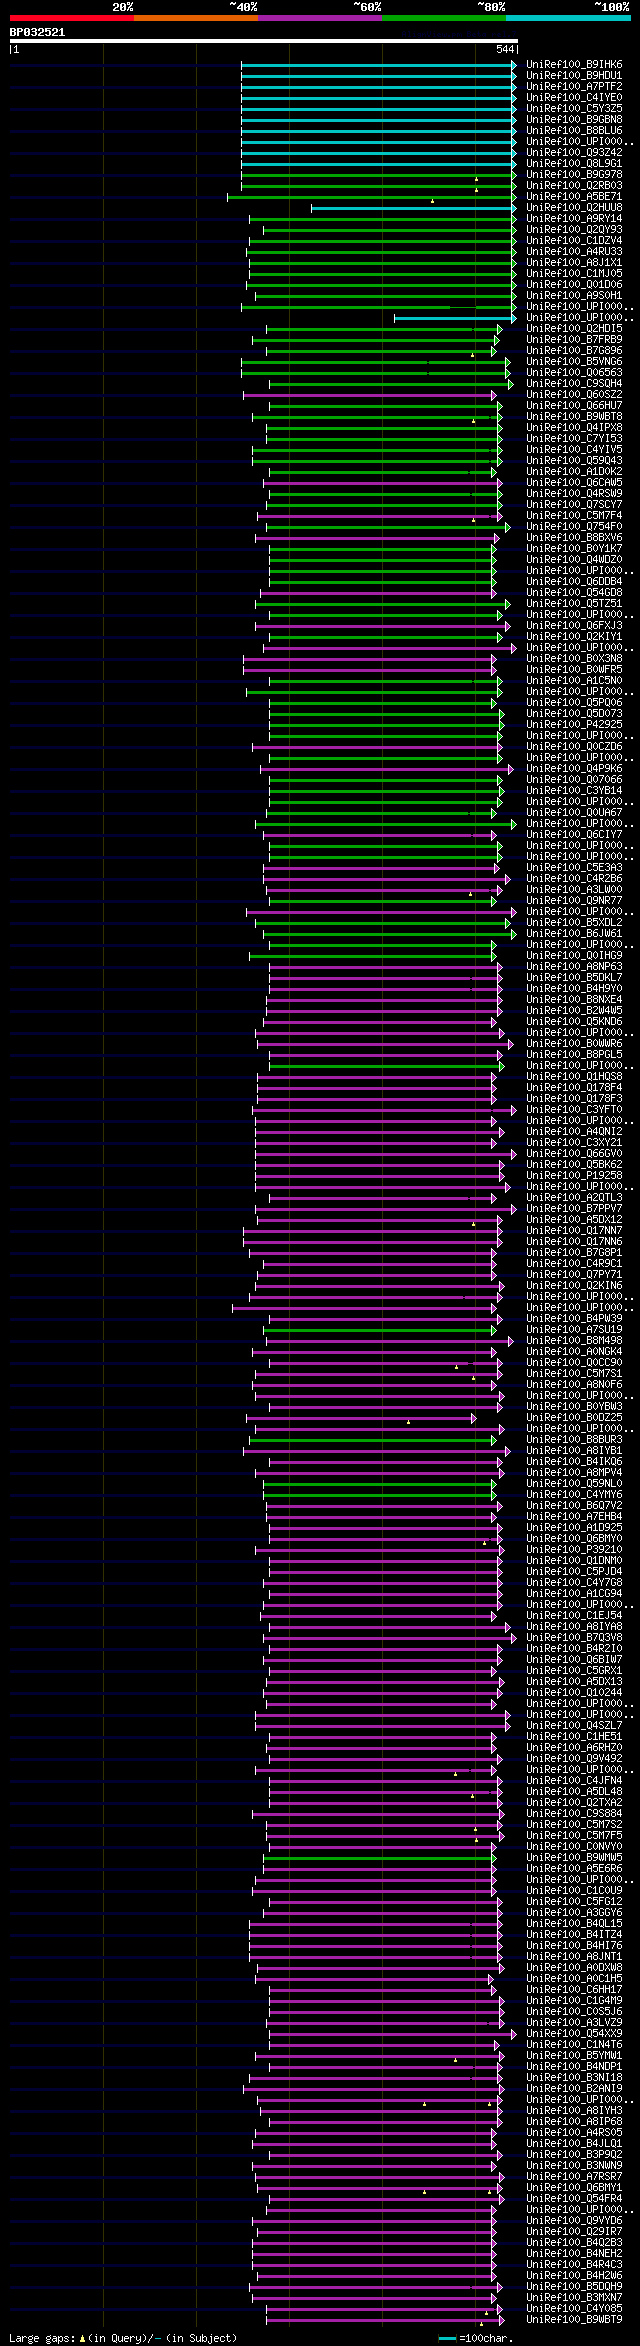640x2346 pixels.
Task: Select the label UniRef100_A8IP68
Action: (x=574, y=2121)
